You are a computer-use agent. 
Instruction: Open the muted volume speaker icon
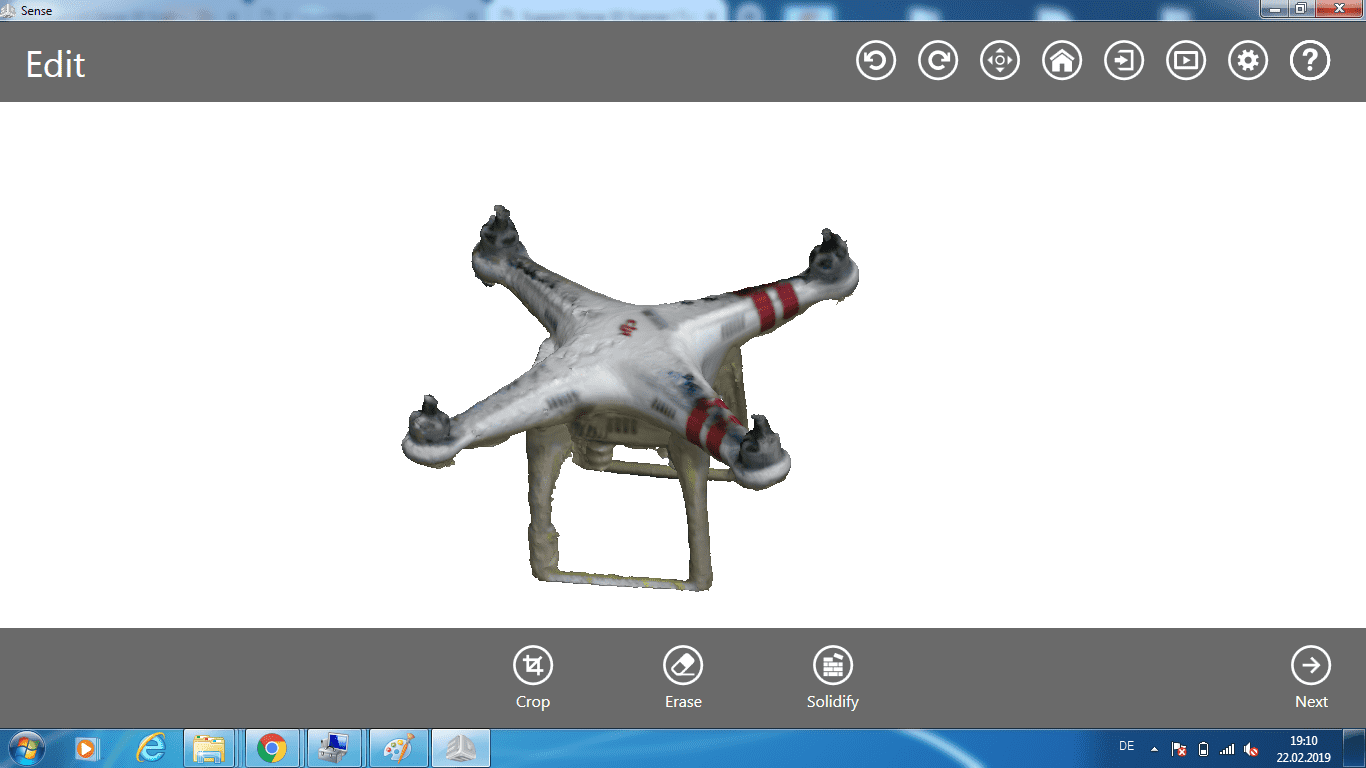1251,748
